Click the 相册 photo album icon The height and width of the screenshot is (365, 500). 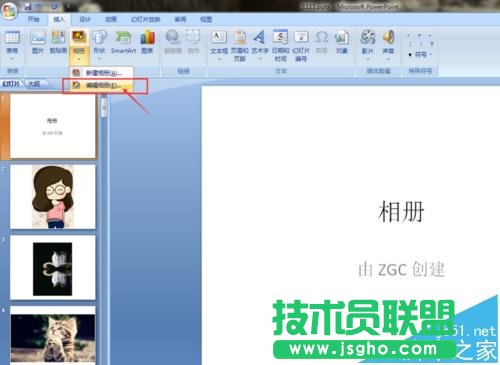click(79, 38)
